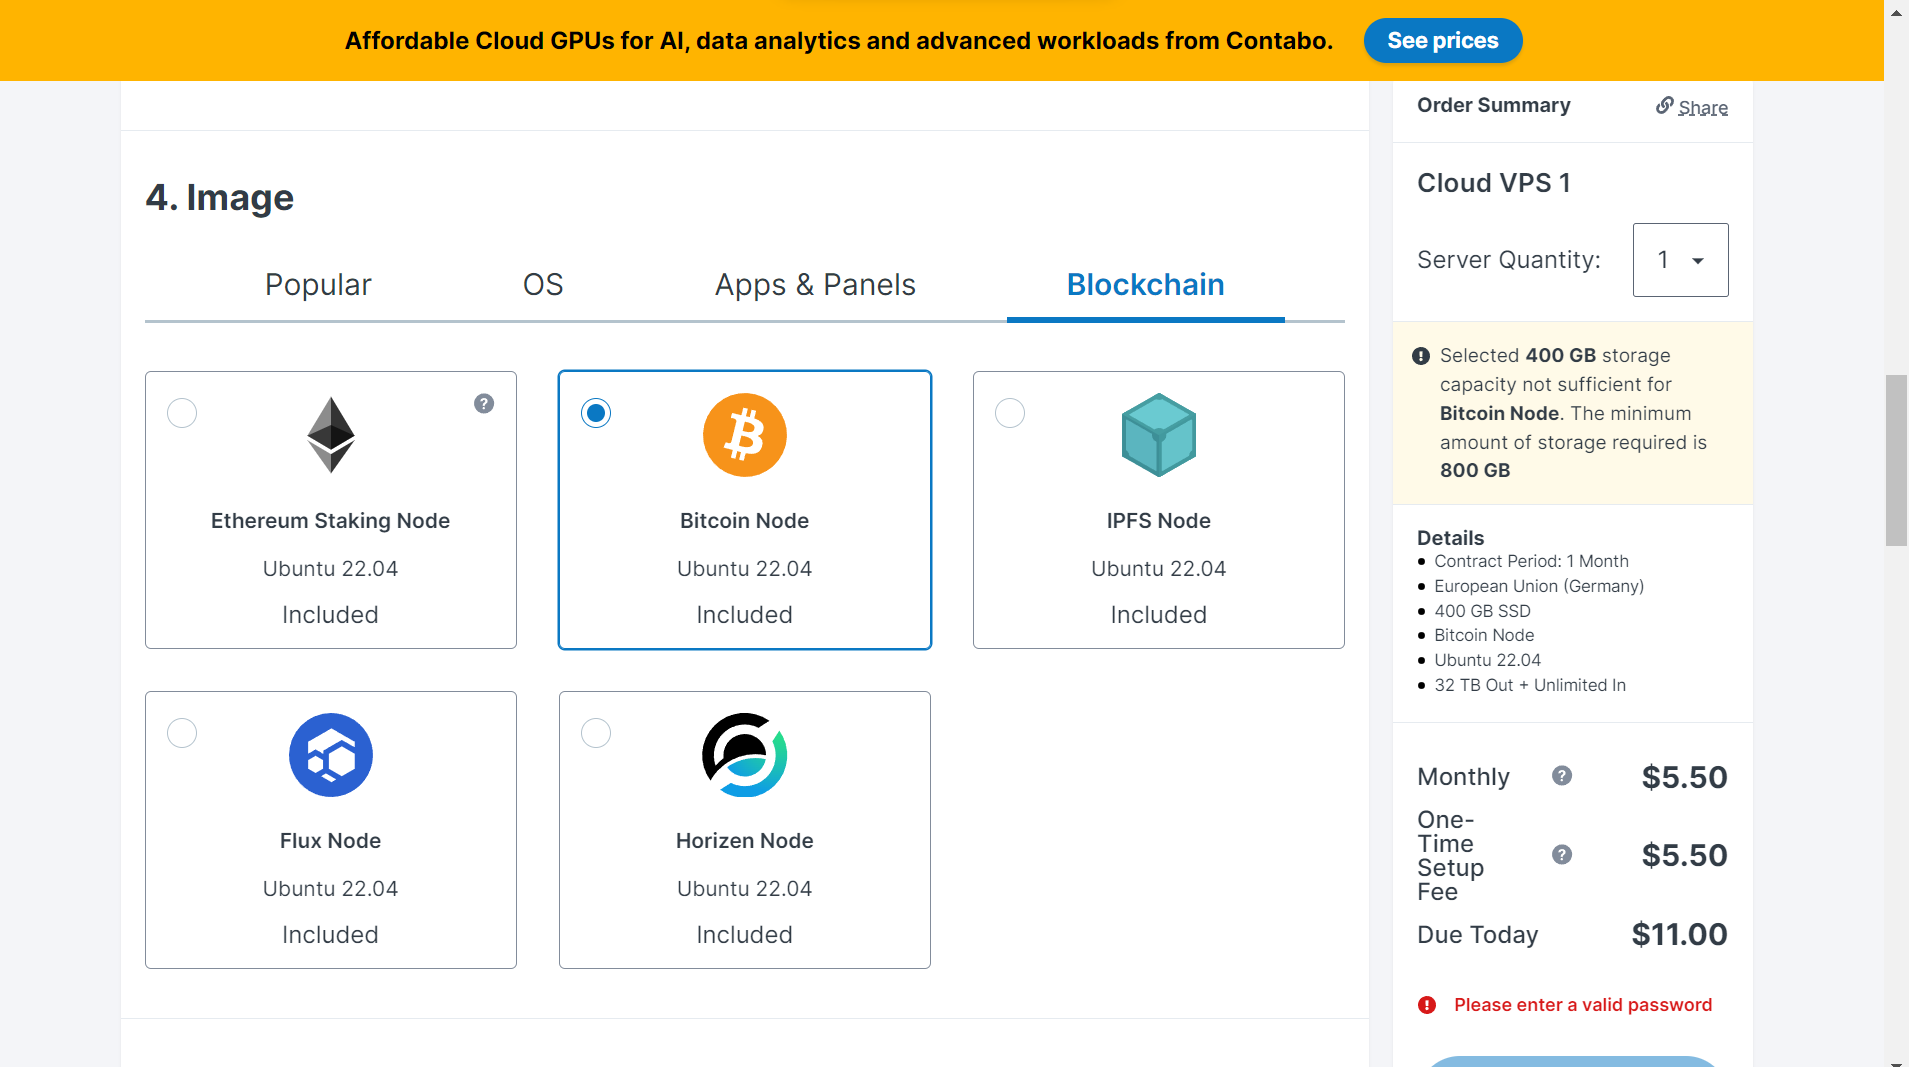Image resolution: width=1909 pixels, height=1067 pixels.
Task: Click the scrollbar up arrow
Action: 1896,11
